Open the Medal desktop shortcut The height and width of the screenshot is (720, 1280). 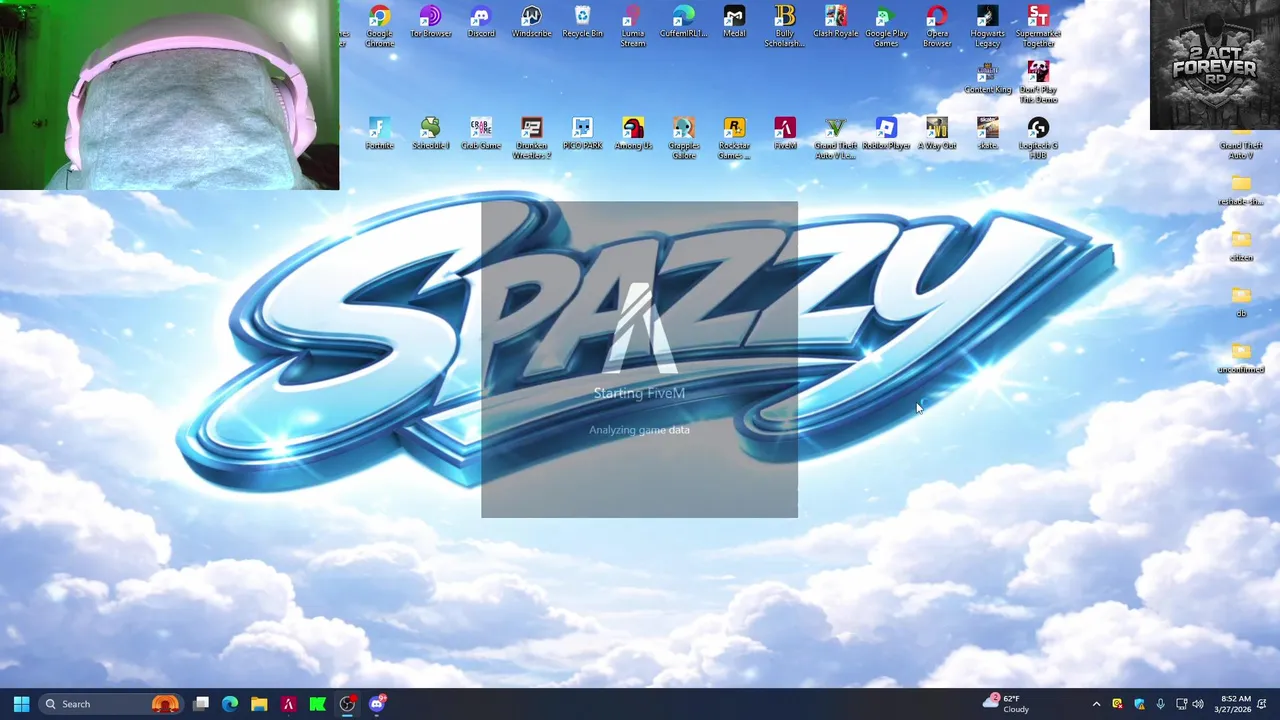[734, 22]
